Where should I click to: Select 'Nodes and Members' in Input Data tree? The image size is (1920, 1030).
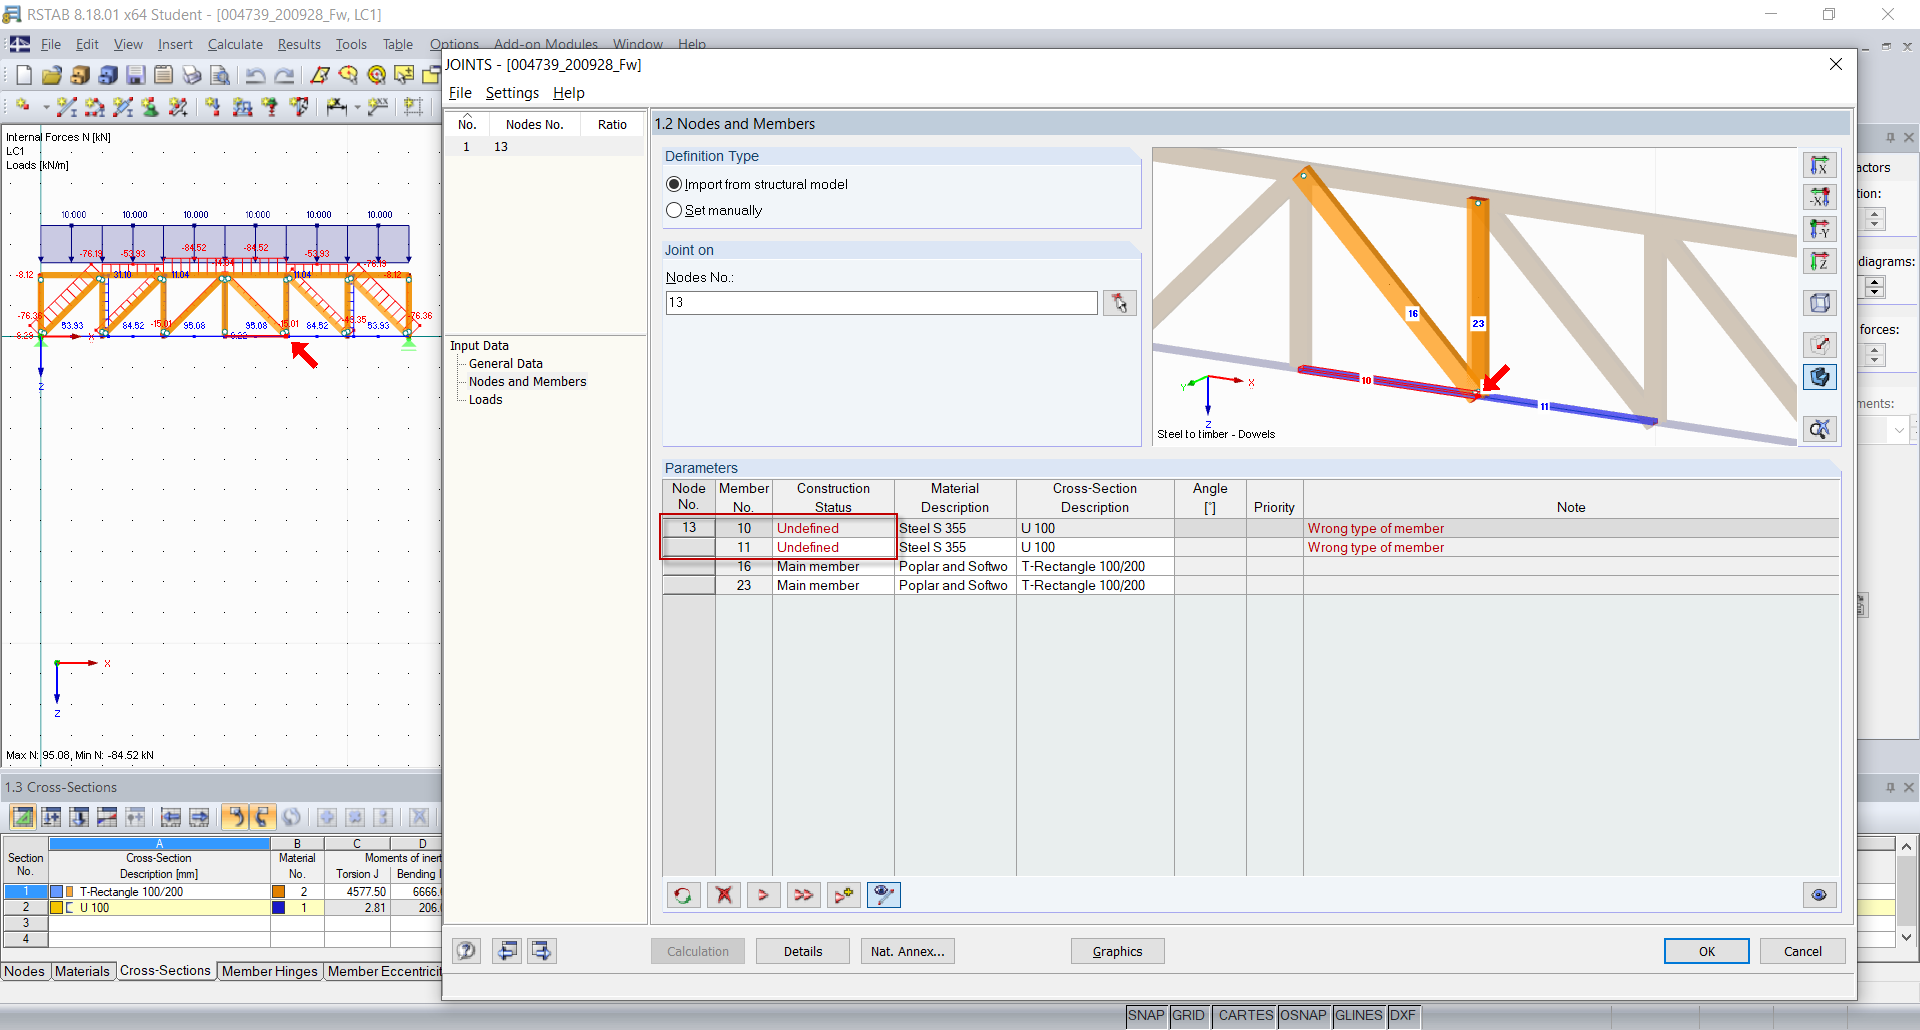(528, 382)
